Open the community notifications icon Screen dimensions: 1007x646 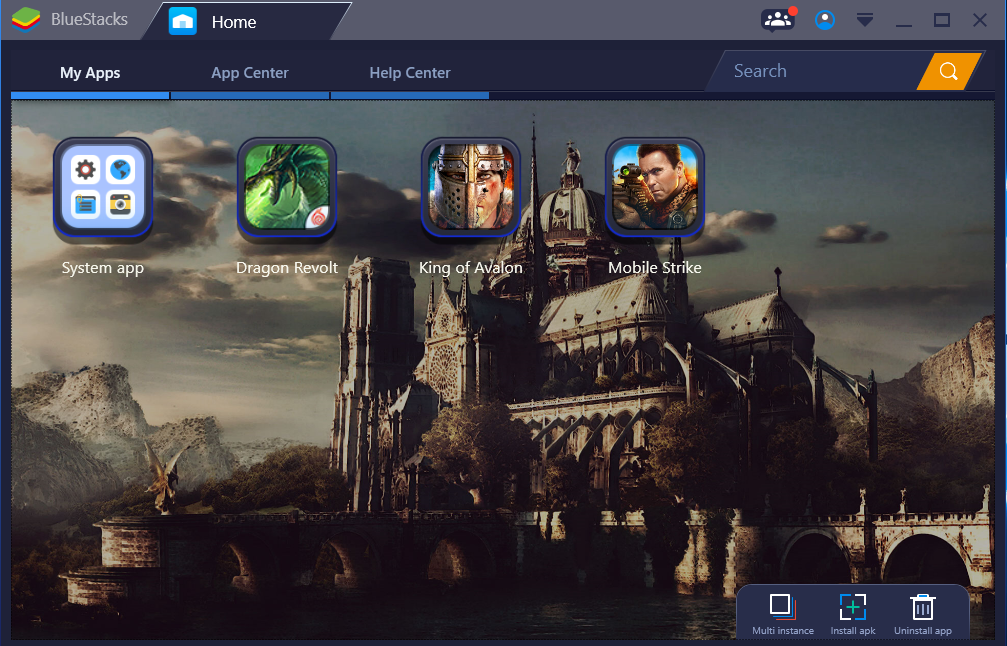[777, 20]
